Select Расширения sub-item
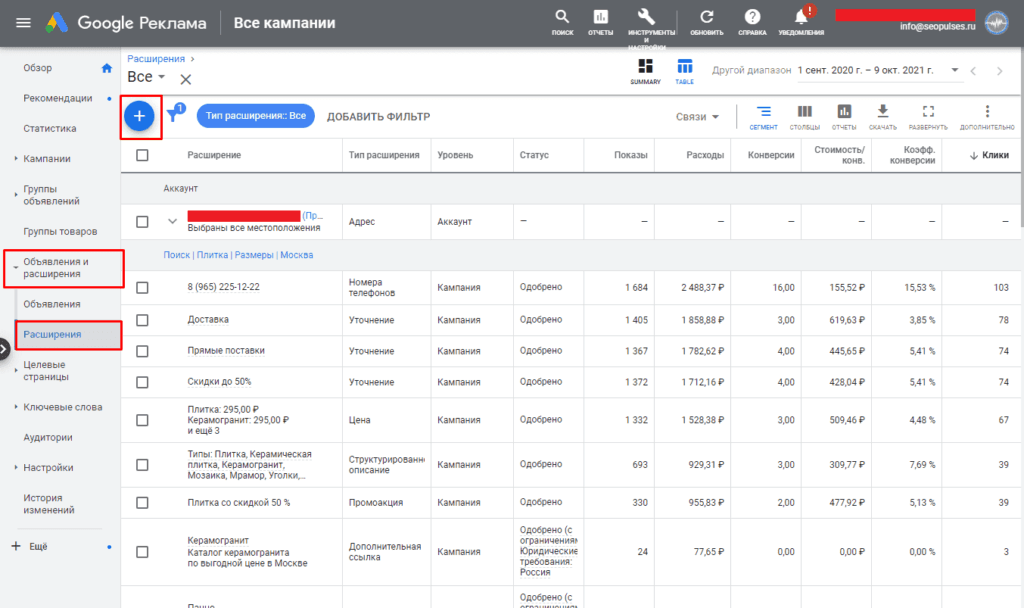Screen dimensions: 1024x608 [x=52, y=334]
